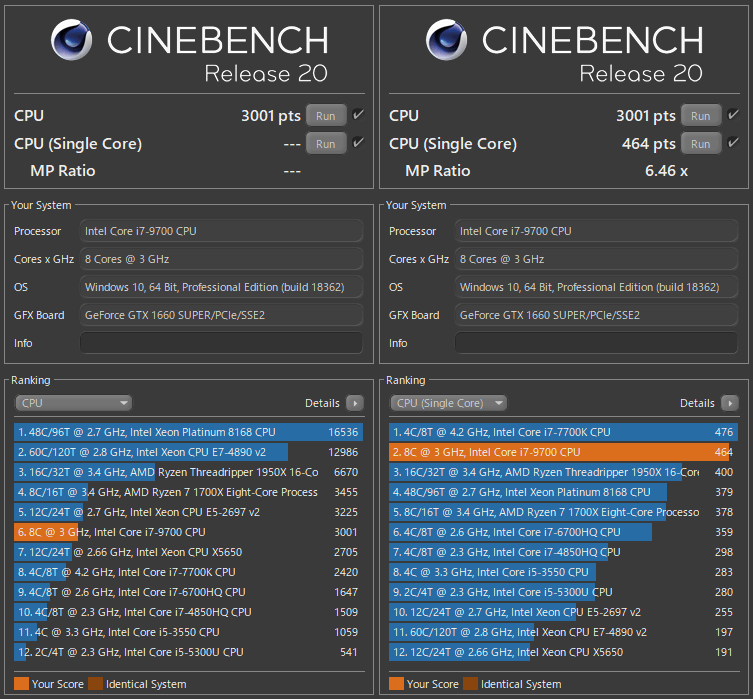Select i7-6700HQ row scoring 1647
753x699 pixels.
click(188, 592)
